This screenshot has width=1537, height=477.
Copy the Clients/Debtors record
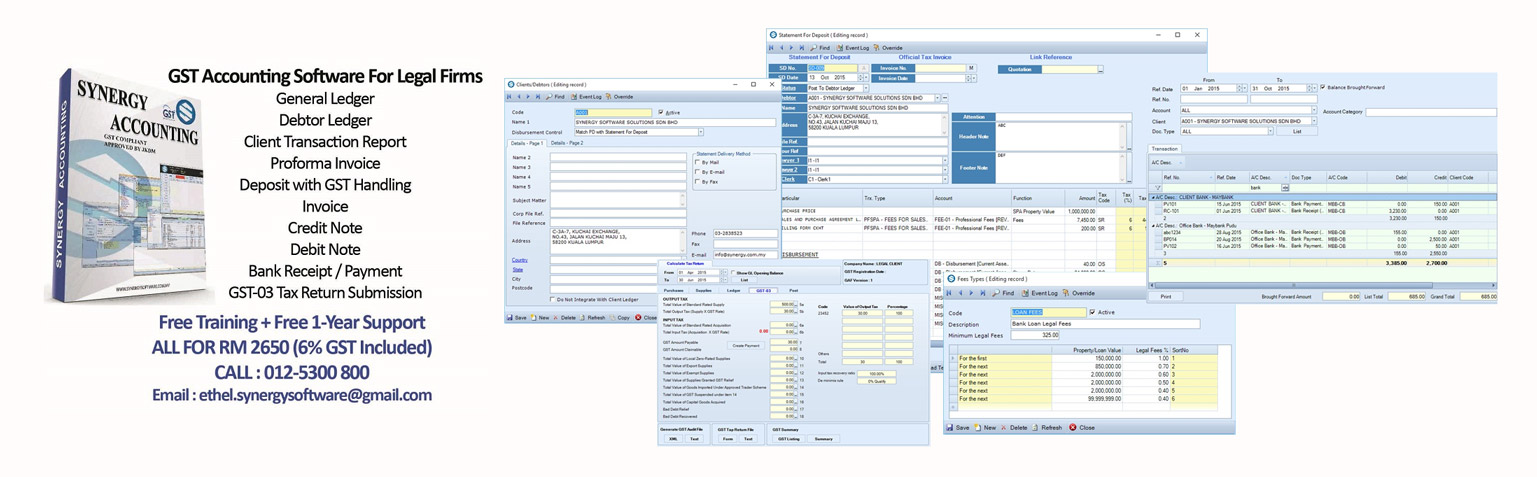coord(619,317)
